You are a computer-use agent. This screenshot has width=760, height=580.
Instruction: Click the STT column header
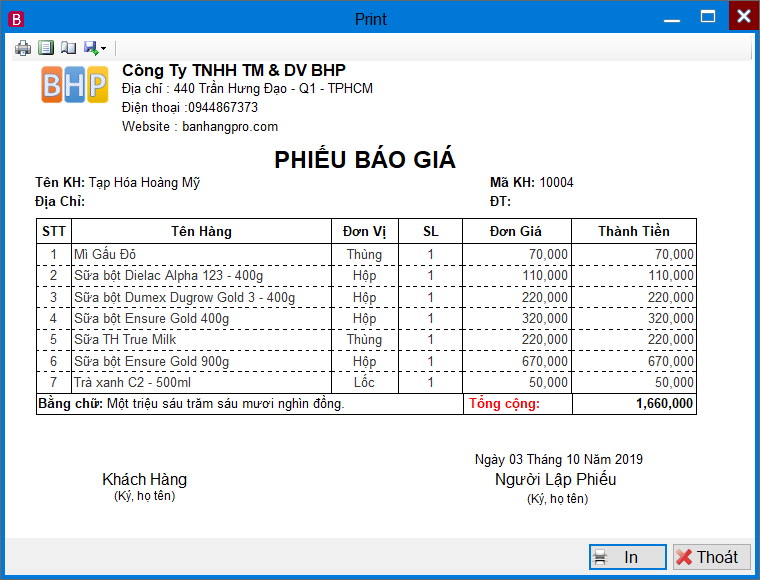pos(54,231)
